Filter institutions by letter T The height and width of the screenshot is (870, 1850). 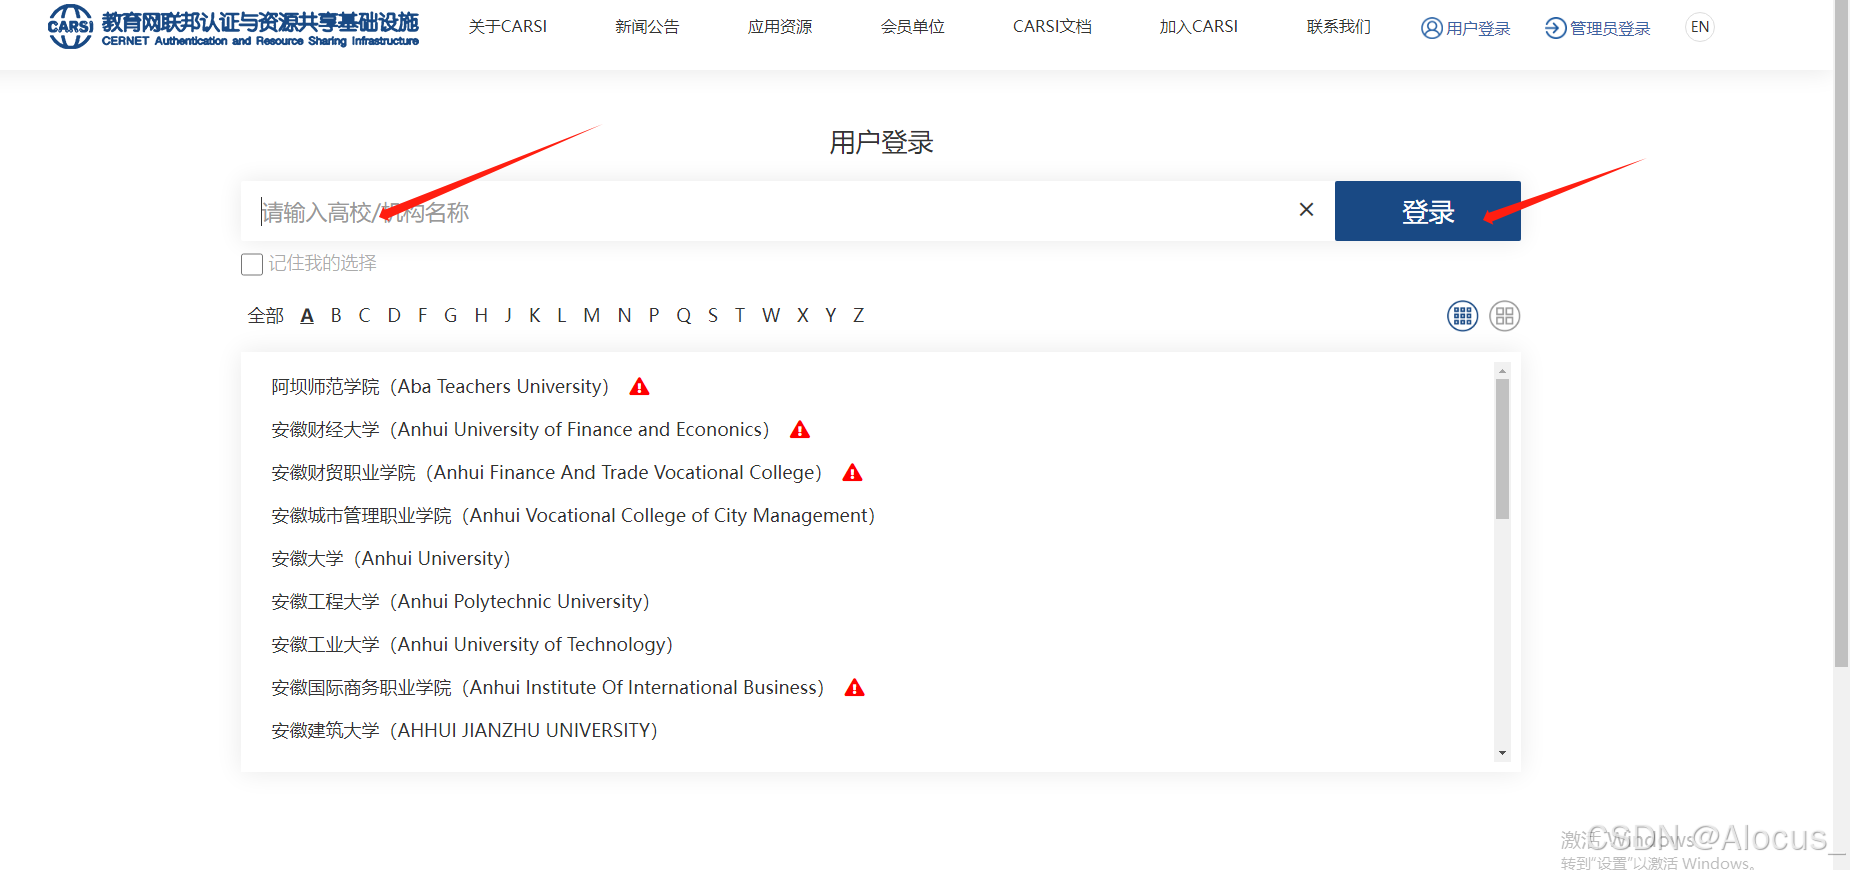pyautogui.click(x=740, y=316)
